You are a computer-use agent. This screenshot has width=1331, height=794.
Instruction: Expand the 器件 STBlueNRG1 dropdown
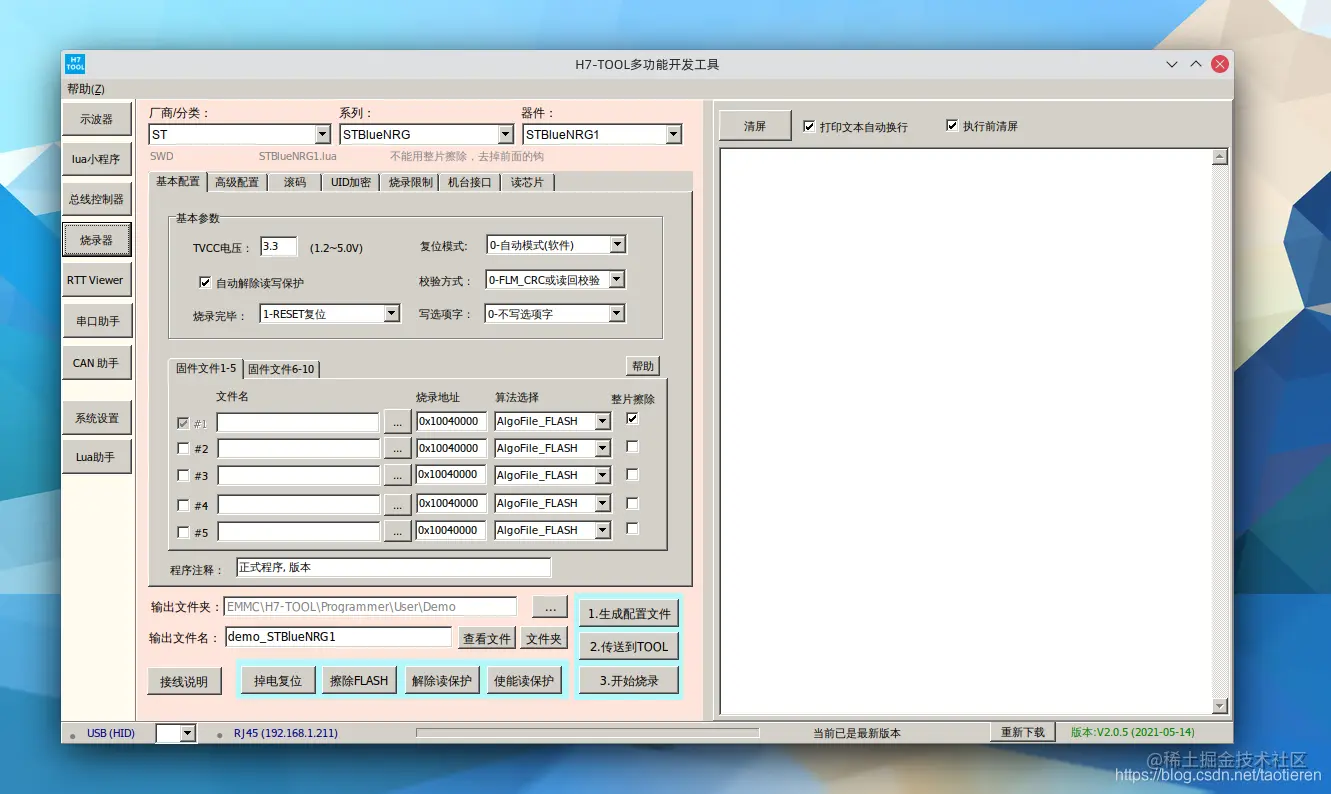click(673, 134)
